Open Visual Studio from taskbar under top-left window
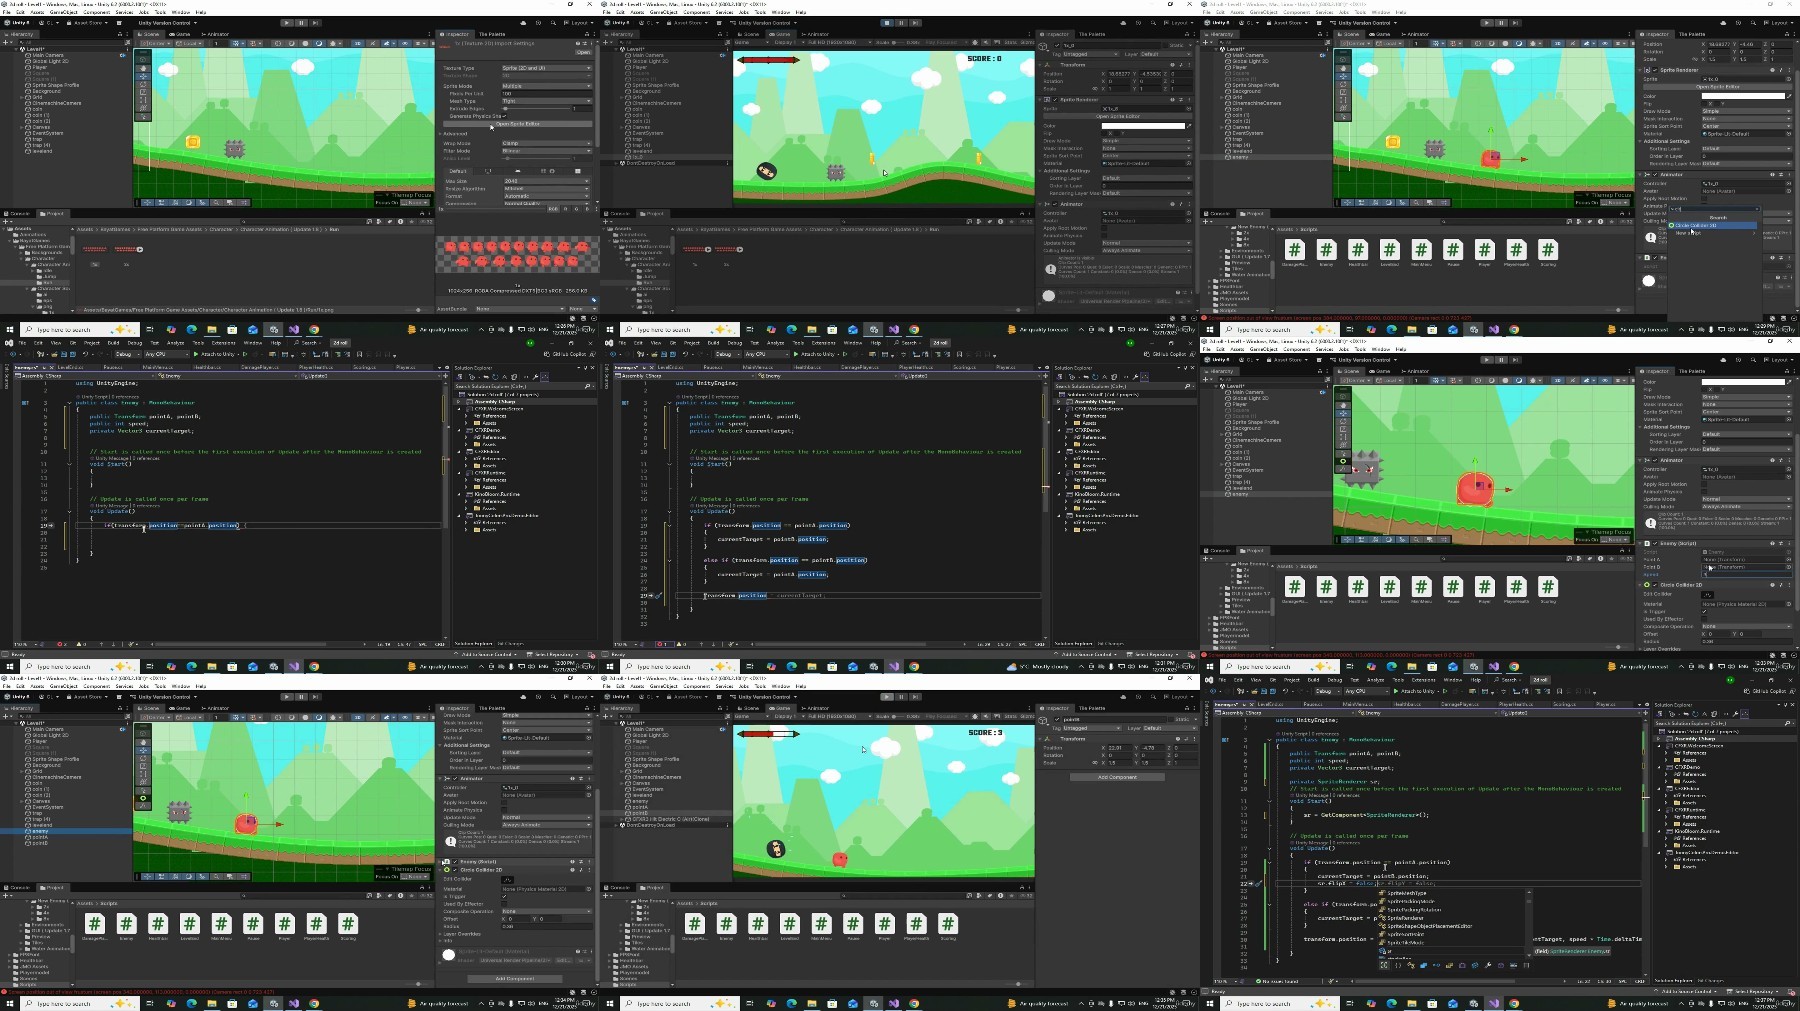This screenshot has height=1011, width=1800. [293, 329]
